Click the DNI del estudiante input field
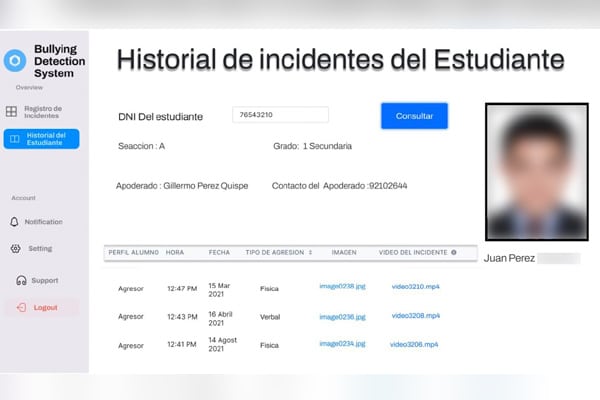The width and height of the screenshot is (600, 400). [x=280, y=116]
